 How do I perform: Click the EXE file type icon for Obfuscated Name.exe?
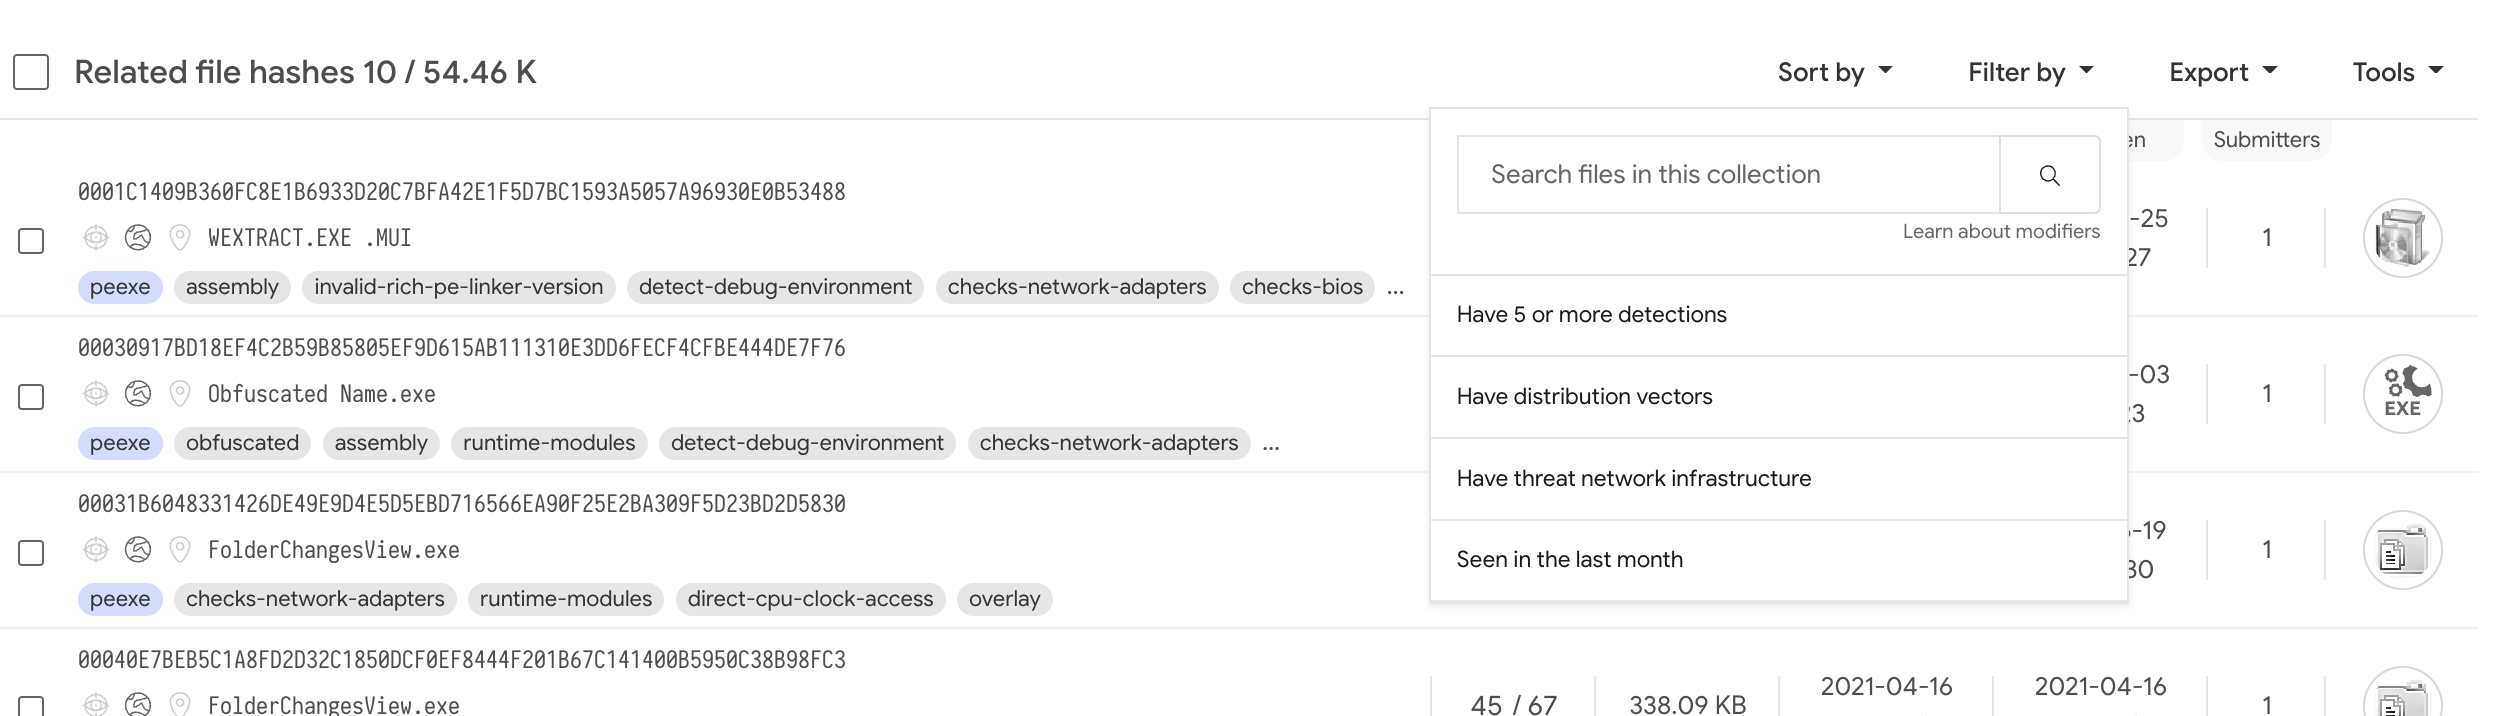pos(2401,394)
